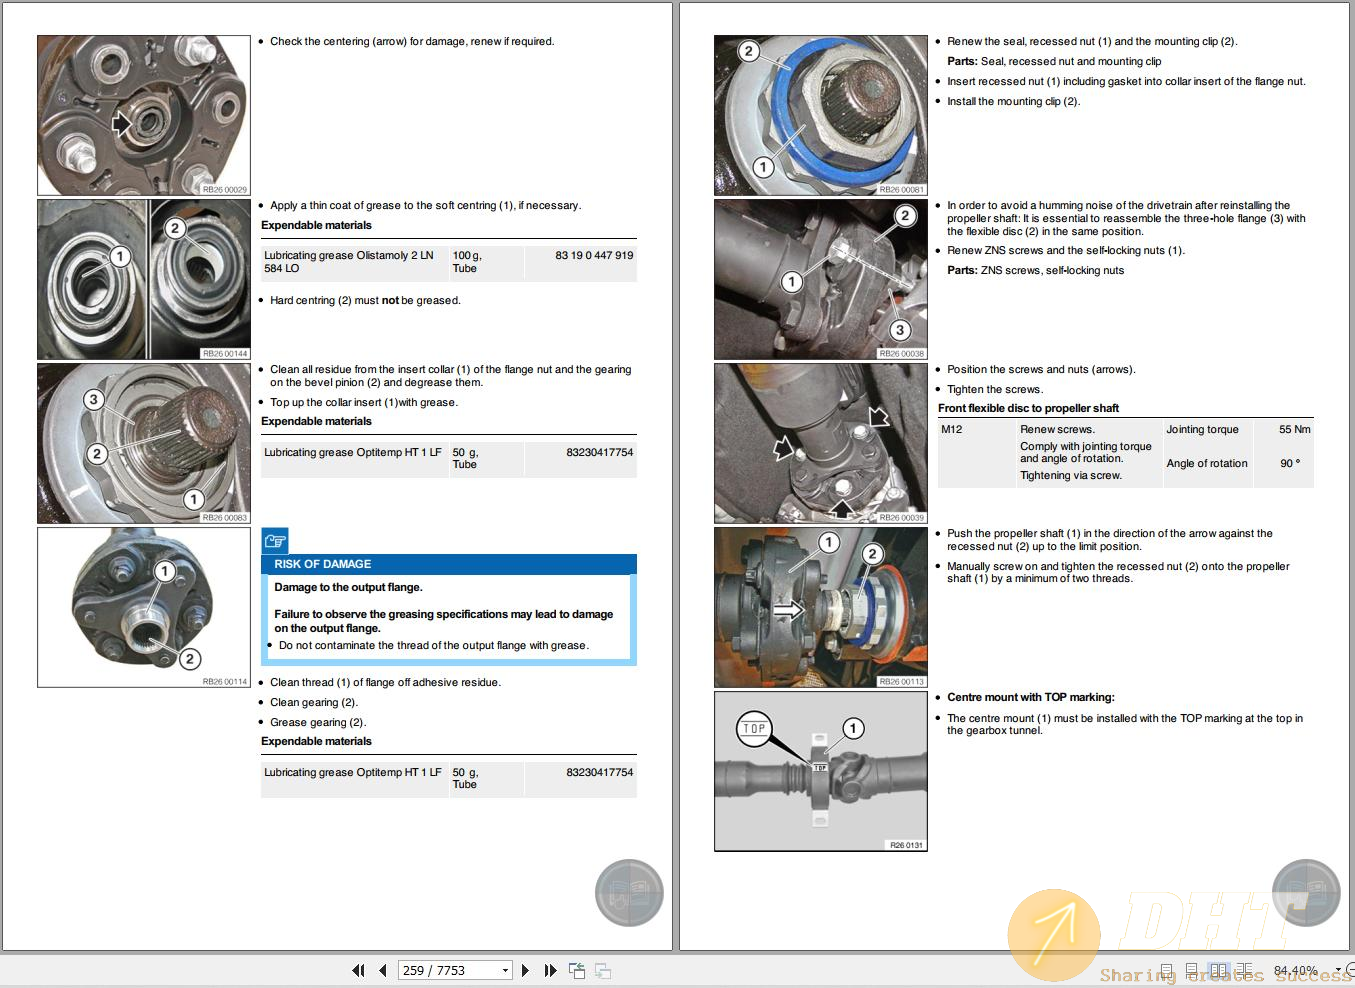Click 'Parts: Seal, recessed nut and mounting clip'
The height and width of the screenshot is (988, 1355).
[x=1054, y=61]
